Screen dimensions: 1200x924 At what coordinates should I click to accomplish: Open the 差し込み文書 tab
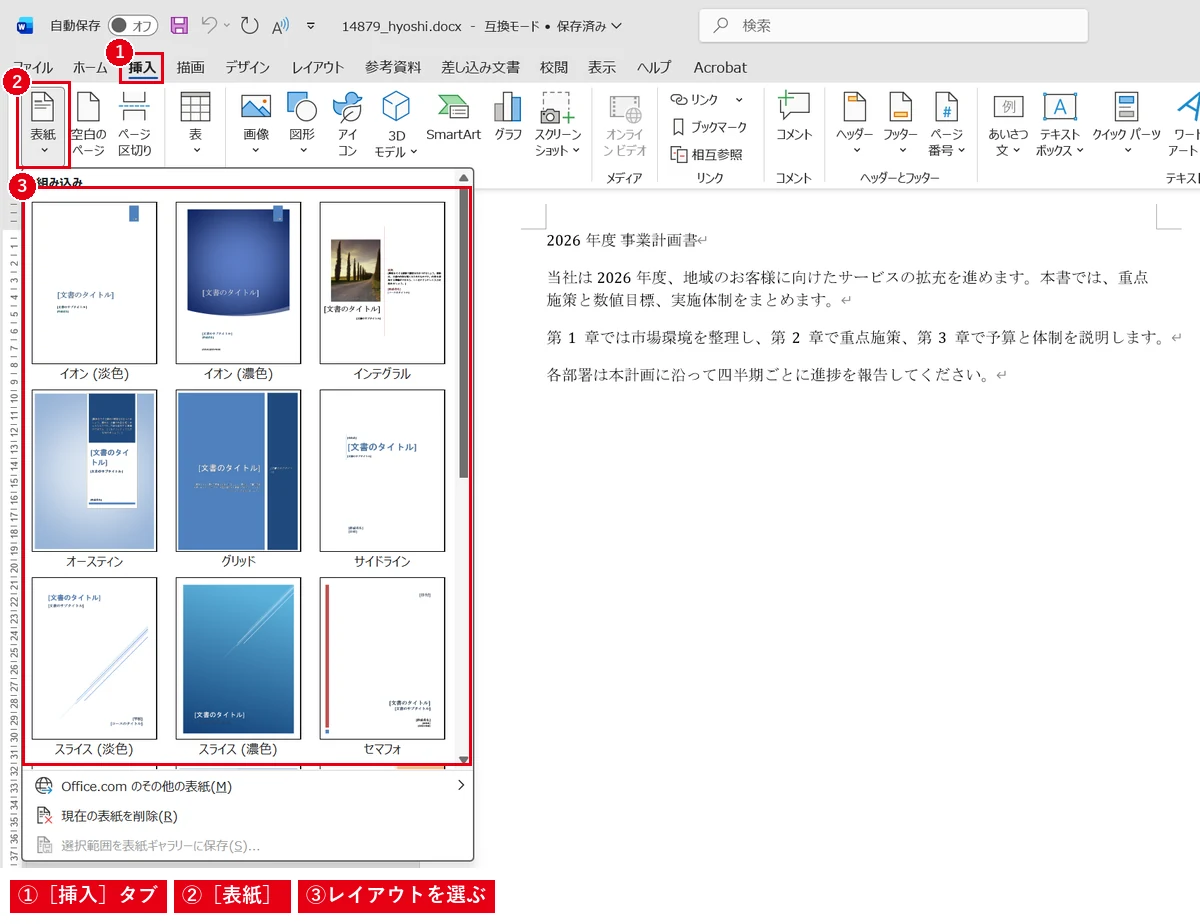(481, 67)
